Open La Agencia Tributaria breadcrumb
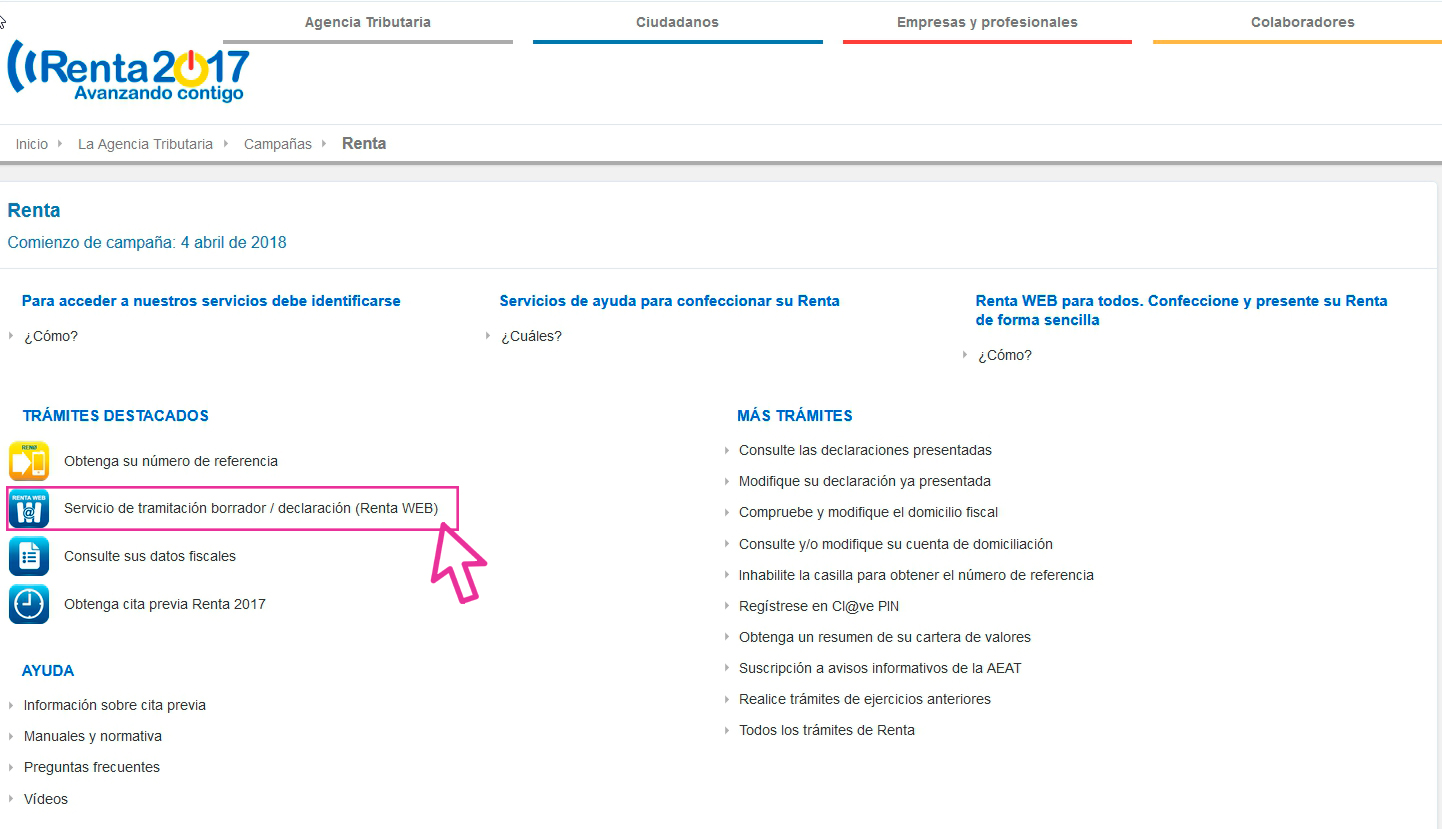 (x=145, y=144)
